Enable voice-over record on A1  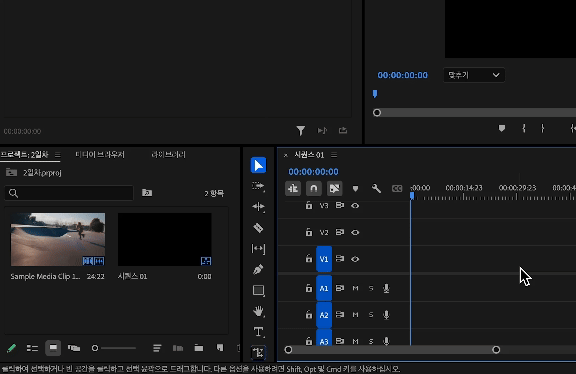tap(386, 288)
